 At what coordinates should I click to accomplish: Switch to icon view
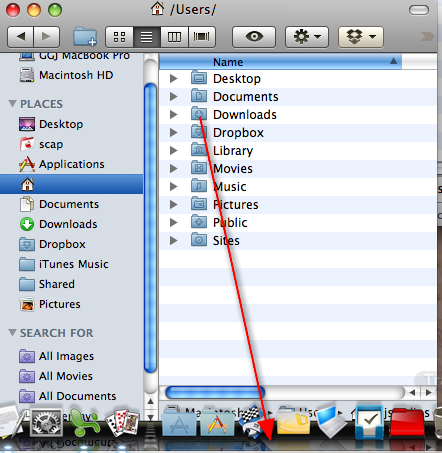coord(119,37)
